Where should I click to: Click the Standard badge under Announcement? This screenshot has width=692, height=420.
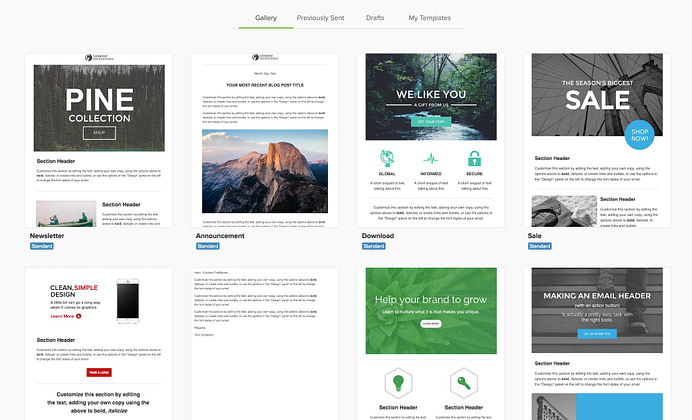click(x=208, y=246)
